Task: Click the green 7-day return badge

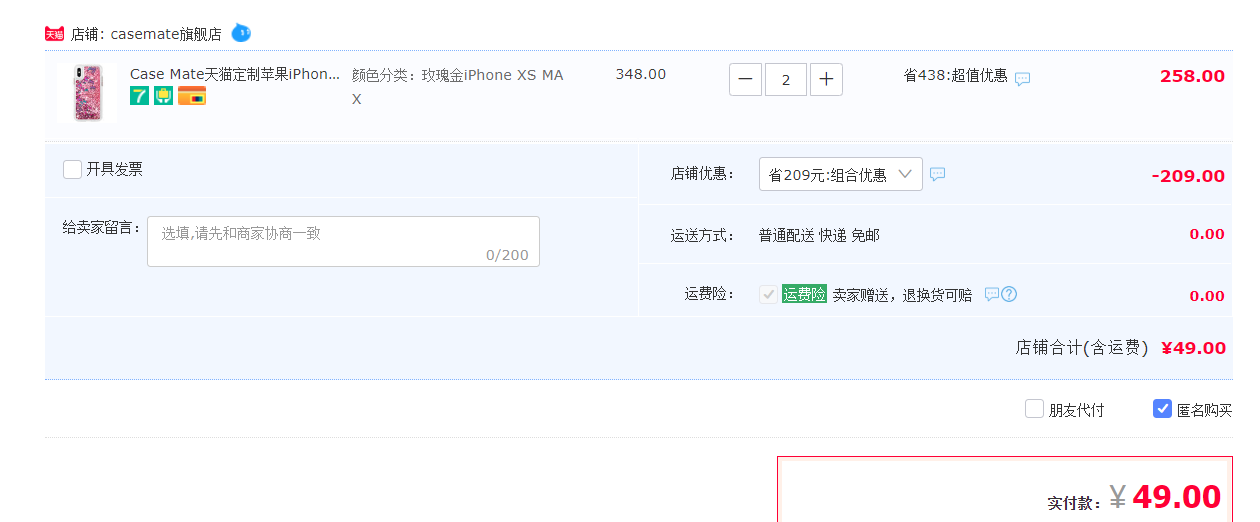Action: (x=139, y=96)
